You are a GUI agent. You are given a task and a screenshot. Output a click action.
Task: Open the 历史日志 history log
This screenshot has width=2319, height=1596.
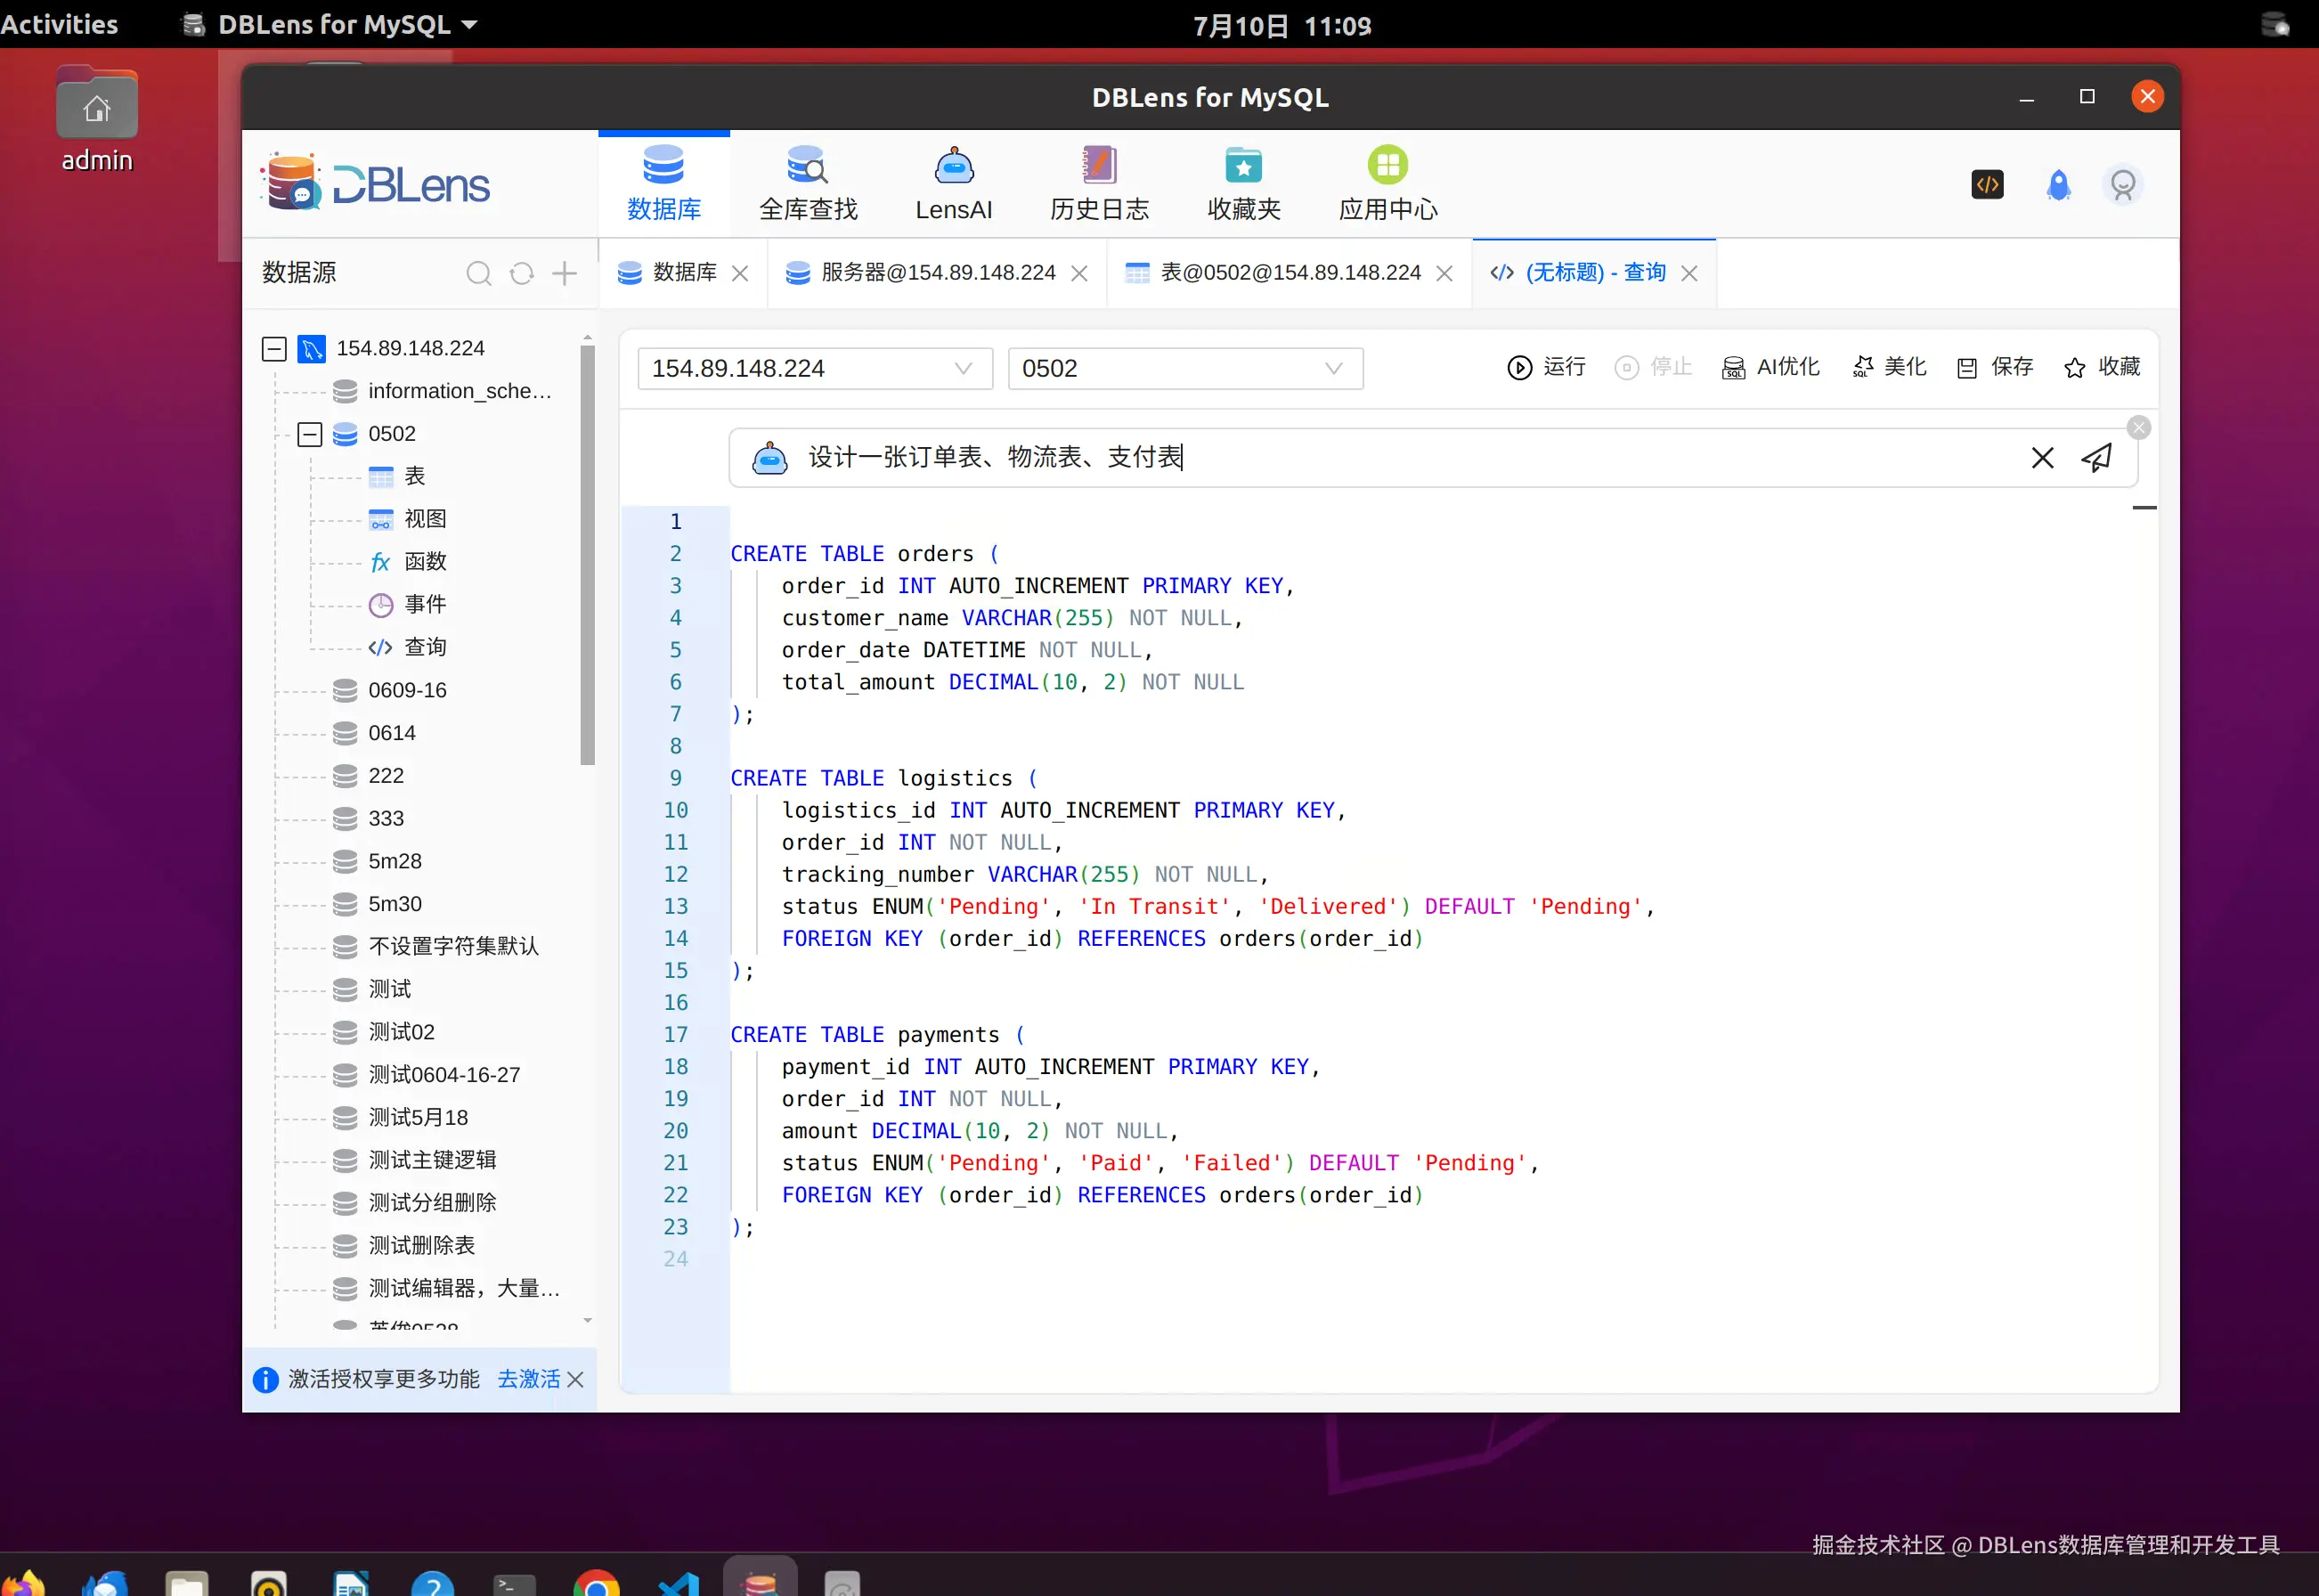click(1098, 182)
